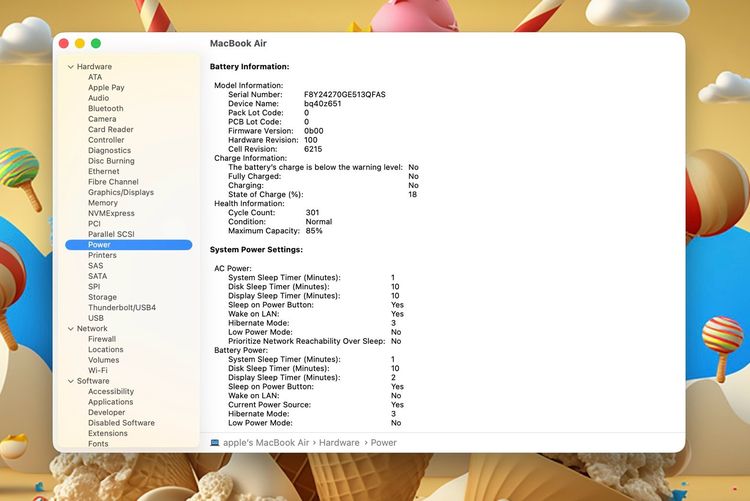Viewport: 750px width, 501px height.
Task: Open the Audio hardware entry
Action: pos(99,98)
